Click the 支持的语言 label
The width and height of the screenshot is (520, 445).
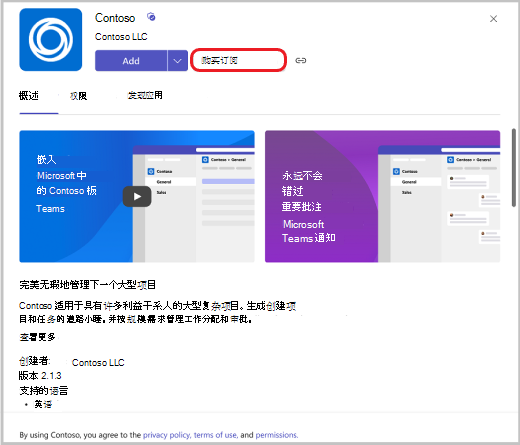pos(44,390)
